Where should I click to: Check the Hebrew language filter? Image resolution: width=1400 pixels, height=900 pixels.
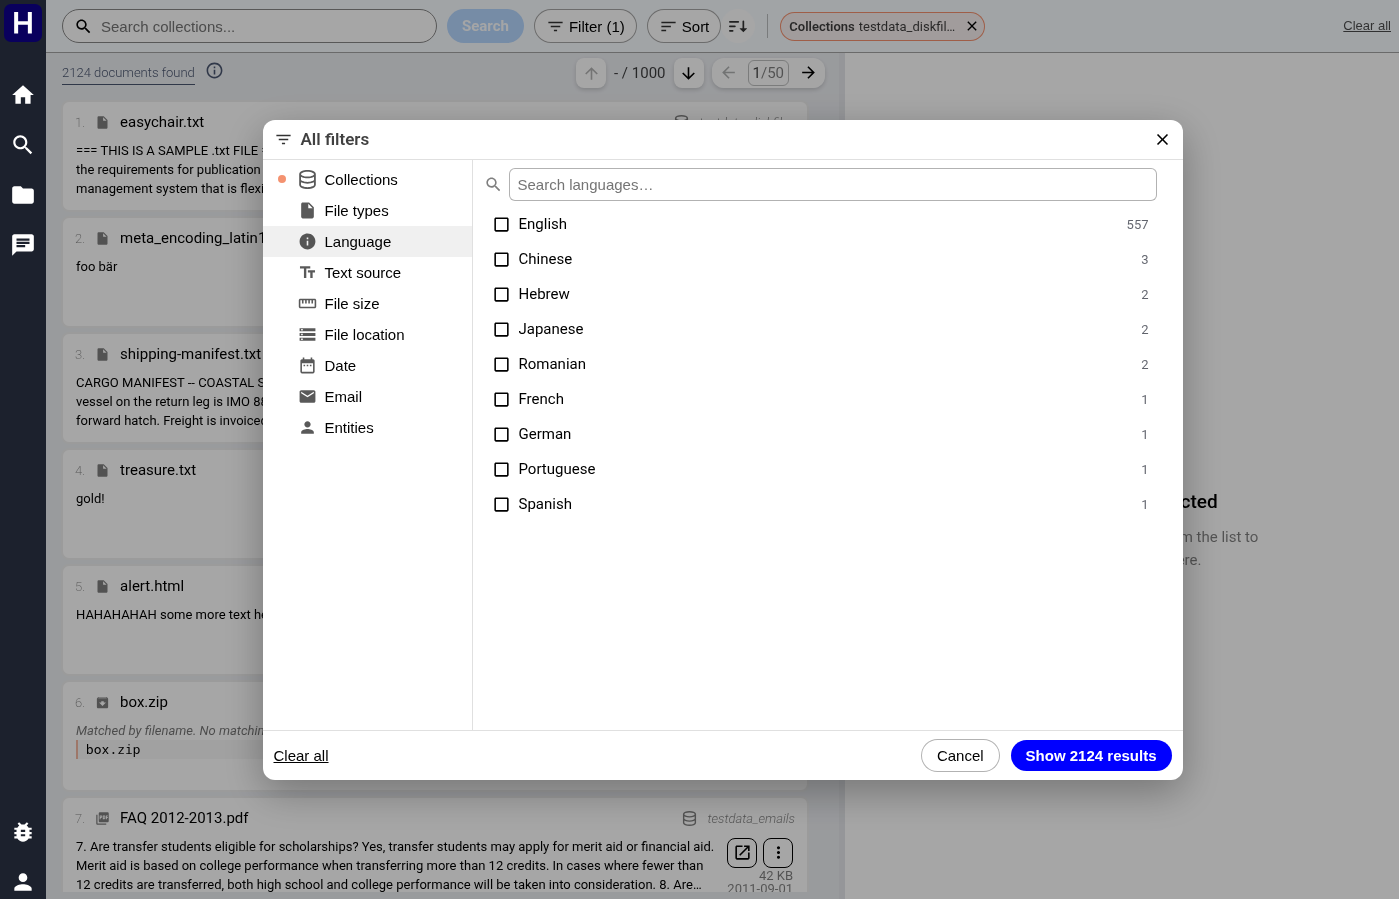502,295
